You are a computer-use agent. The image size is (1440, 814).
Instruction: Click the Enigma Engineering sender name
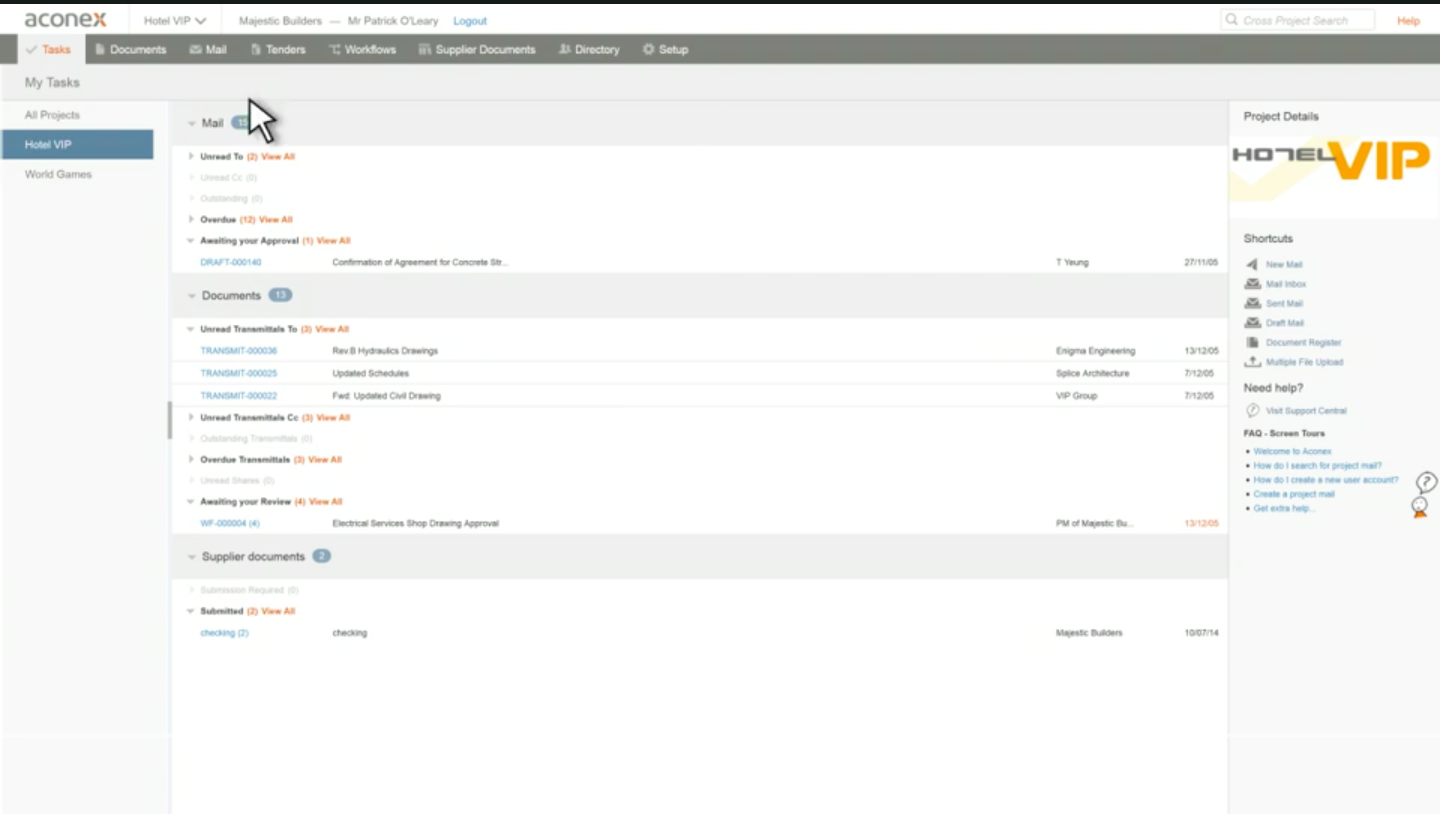(1095, 351)
